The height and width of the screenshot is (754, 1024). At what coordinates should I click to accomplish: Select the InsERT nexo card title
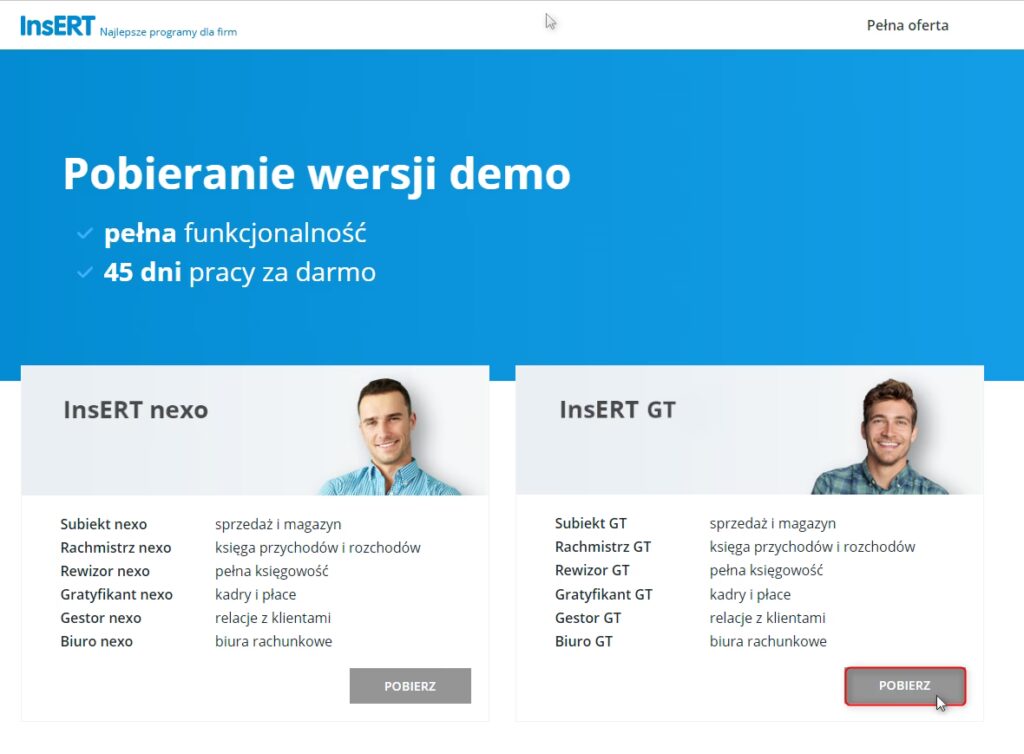(135, 410)
